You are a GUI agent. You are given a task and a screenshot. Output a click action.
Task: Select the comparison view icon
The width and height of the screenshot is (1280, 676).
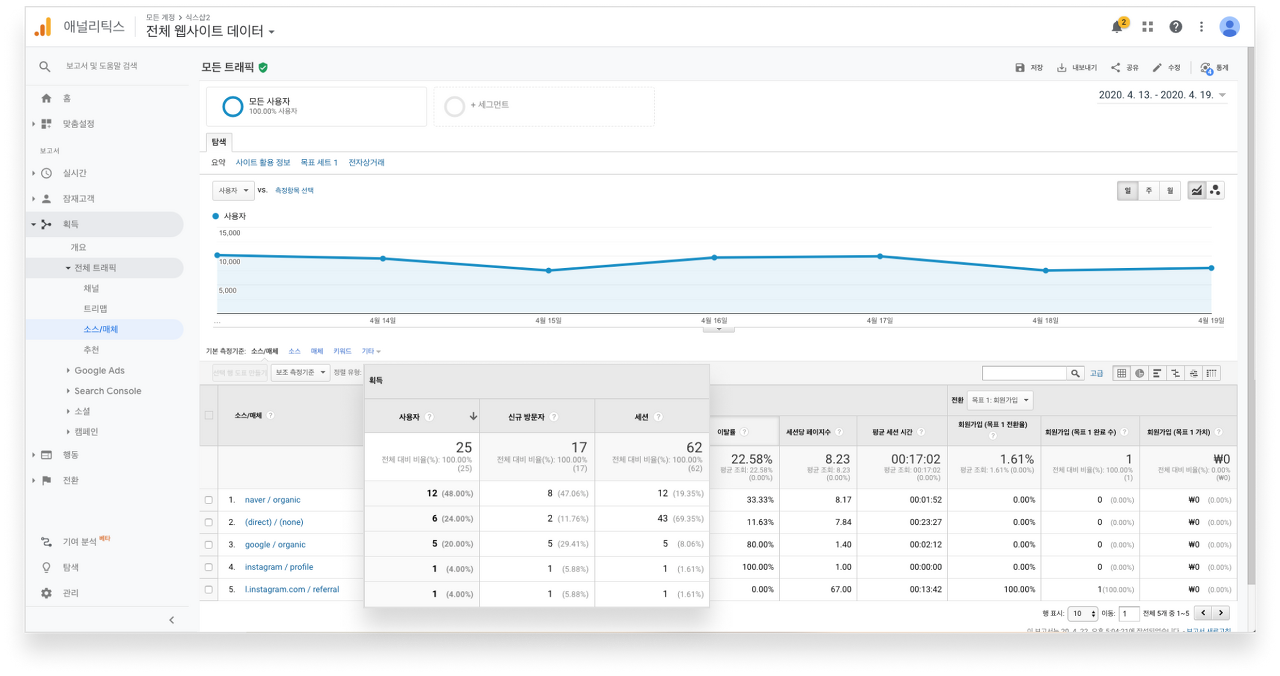pos(1175,373)
